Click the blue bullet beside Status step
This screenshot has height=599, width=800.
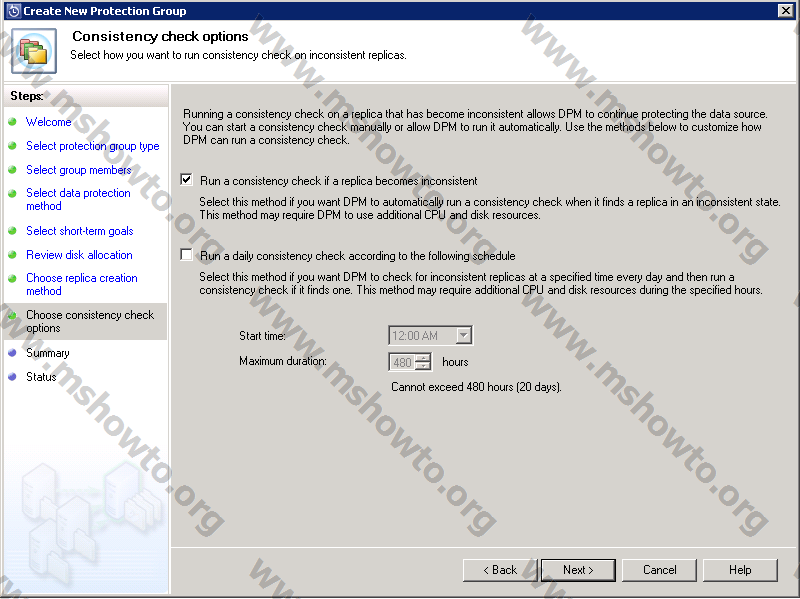pyautogui.click(x=13, y=377)
